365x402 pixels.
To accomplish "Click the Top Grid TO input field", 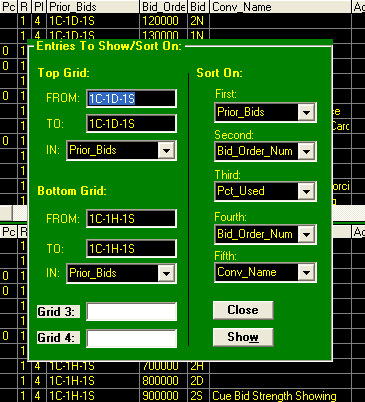I will coord(131,124).
